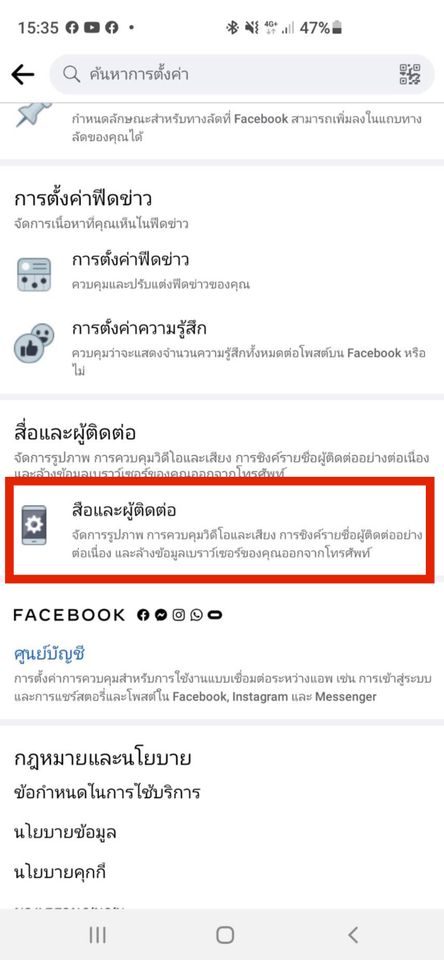
Task: Tap the WhatsApp logo beside FACEBOOK
Action: coord(196,615)
